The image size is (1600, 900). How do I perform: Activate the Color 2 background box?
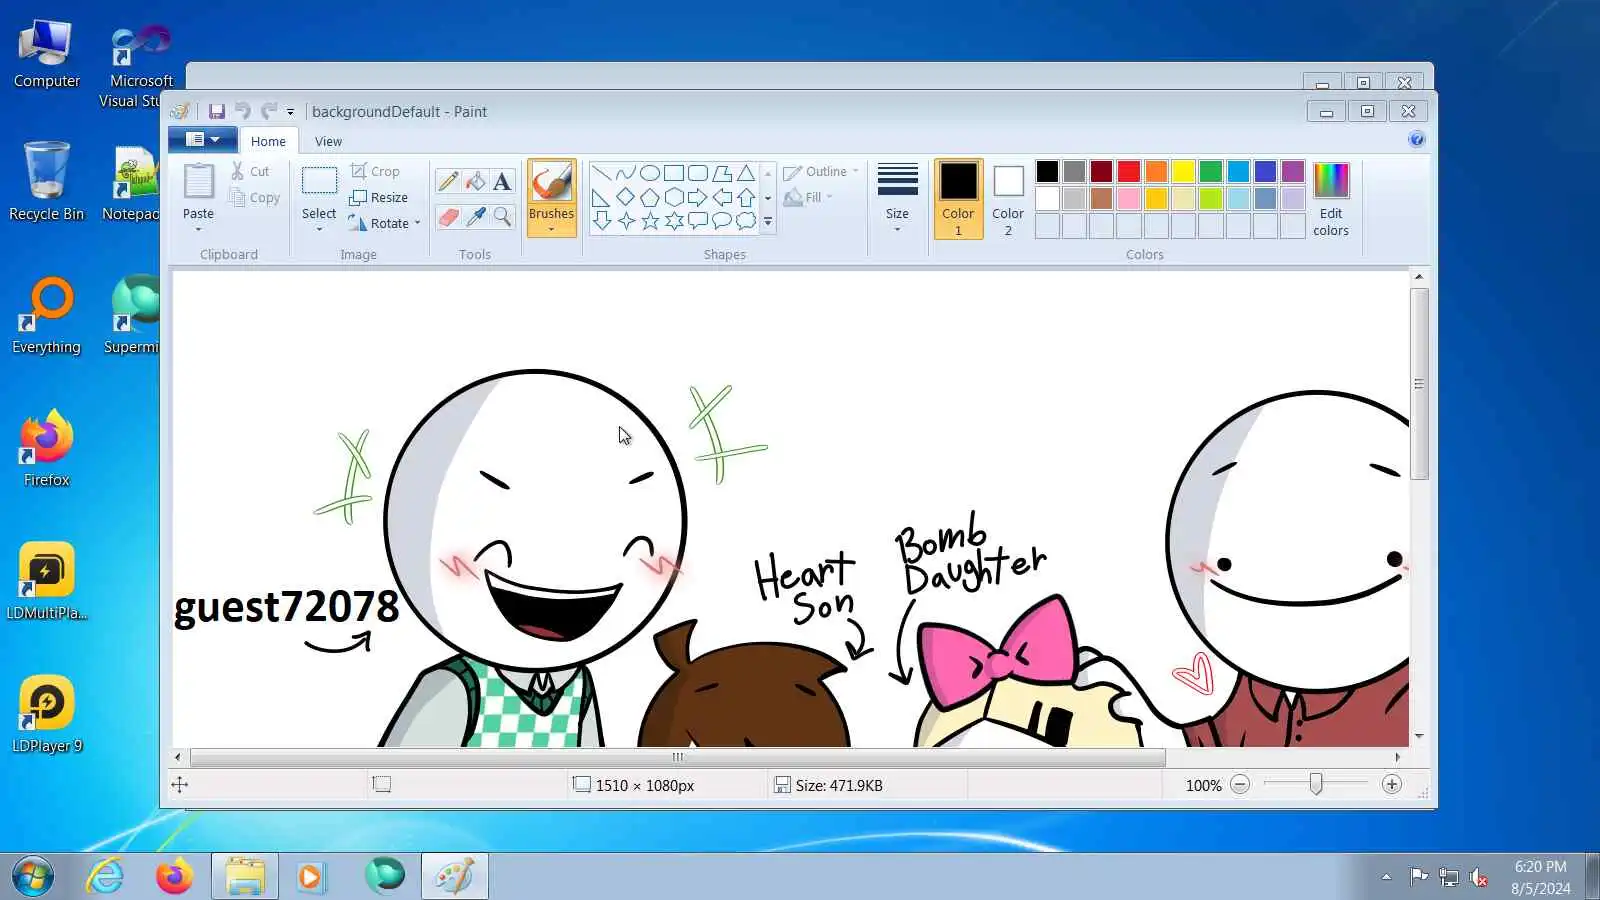point(1008,199)
